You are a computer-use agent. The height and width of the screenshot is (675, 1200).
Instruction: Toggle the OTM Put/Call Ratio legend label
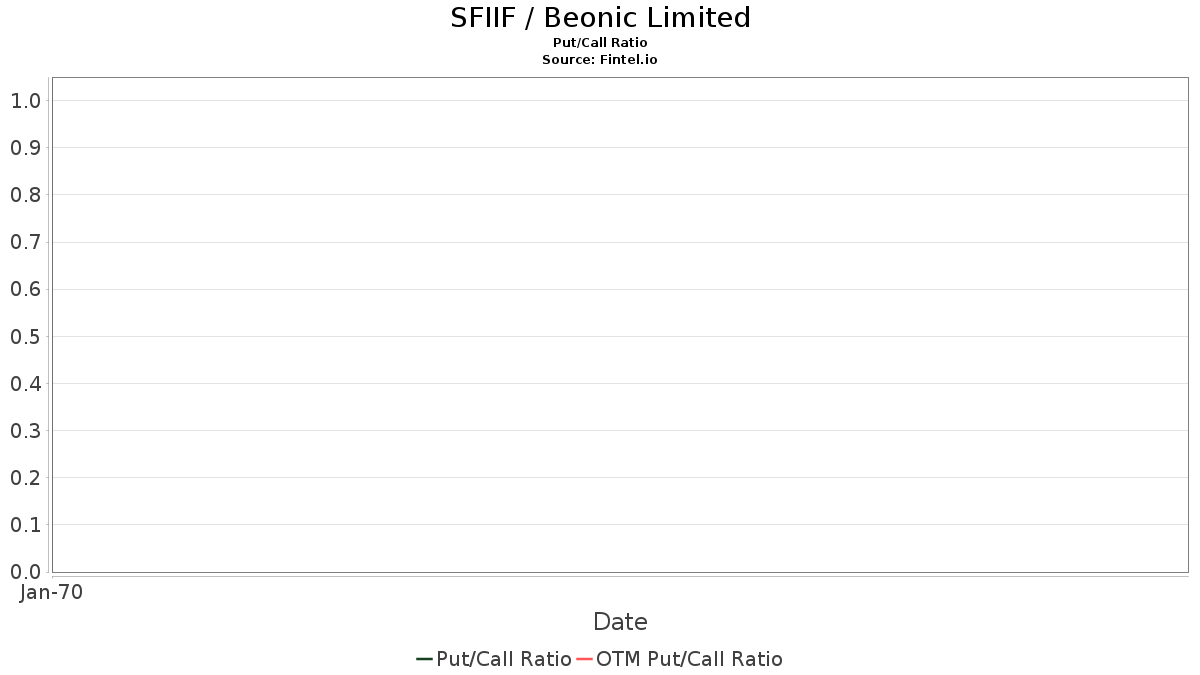click(x=689, y=659)
